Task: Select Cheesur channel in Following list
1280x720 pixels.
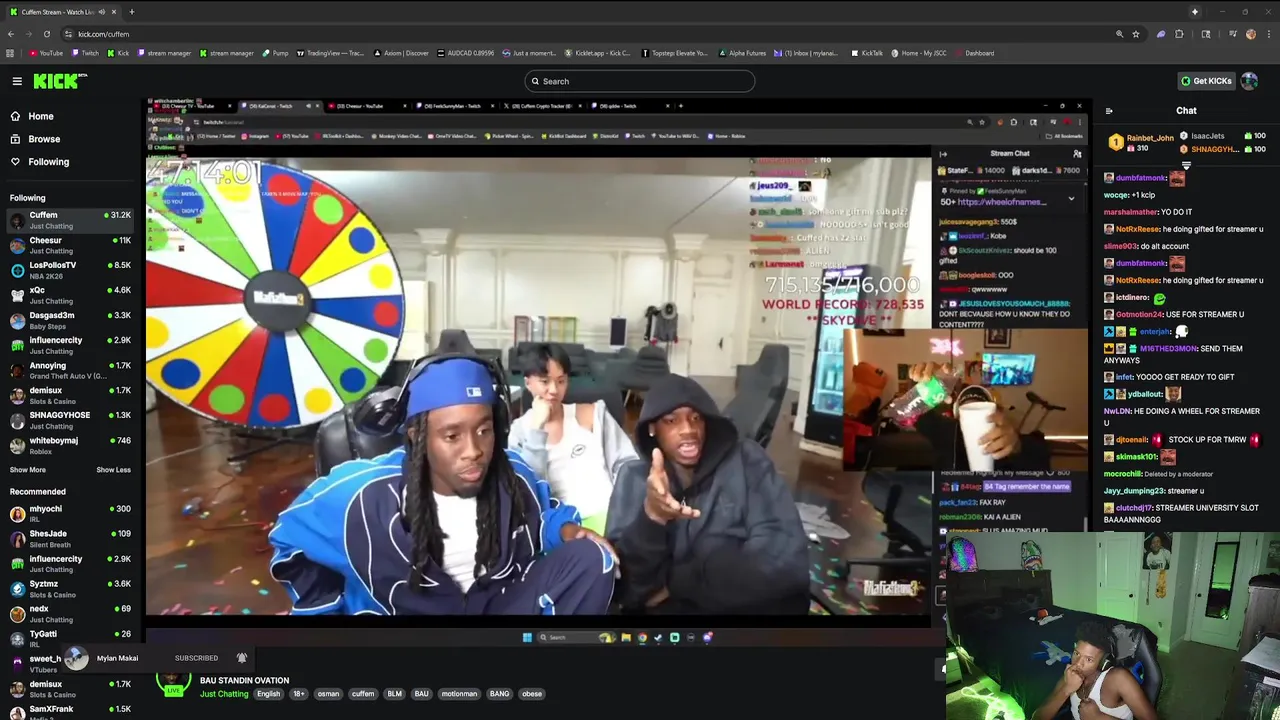Action: pos(70,245)
